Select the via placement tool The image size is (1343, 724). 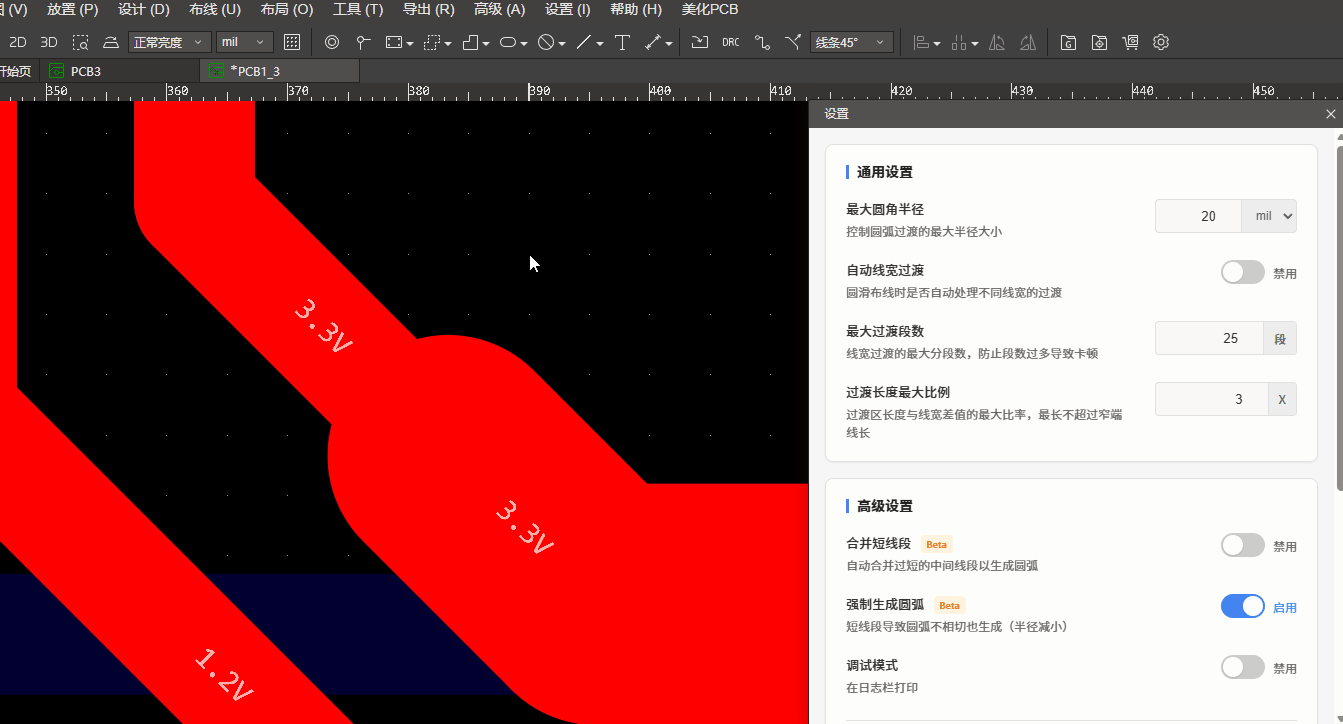[x=332, y=42]
